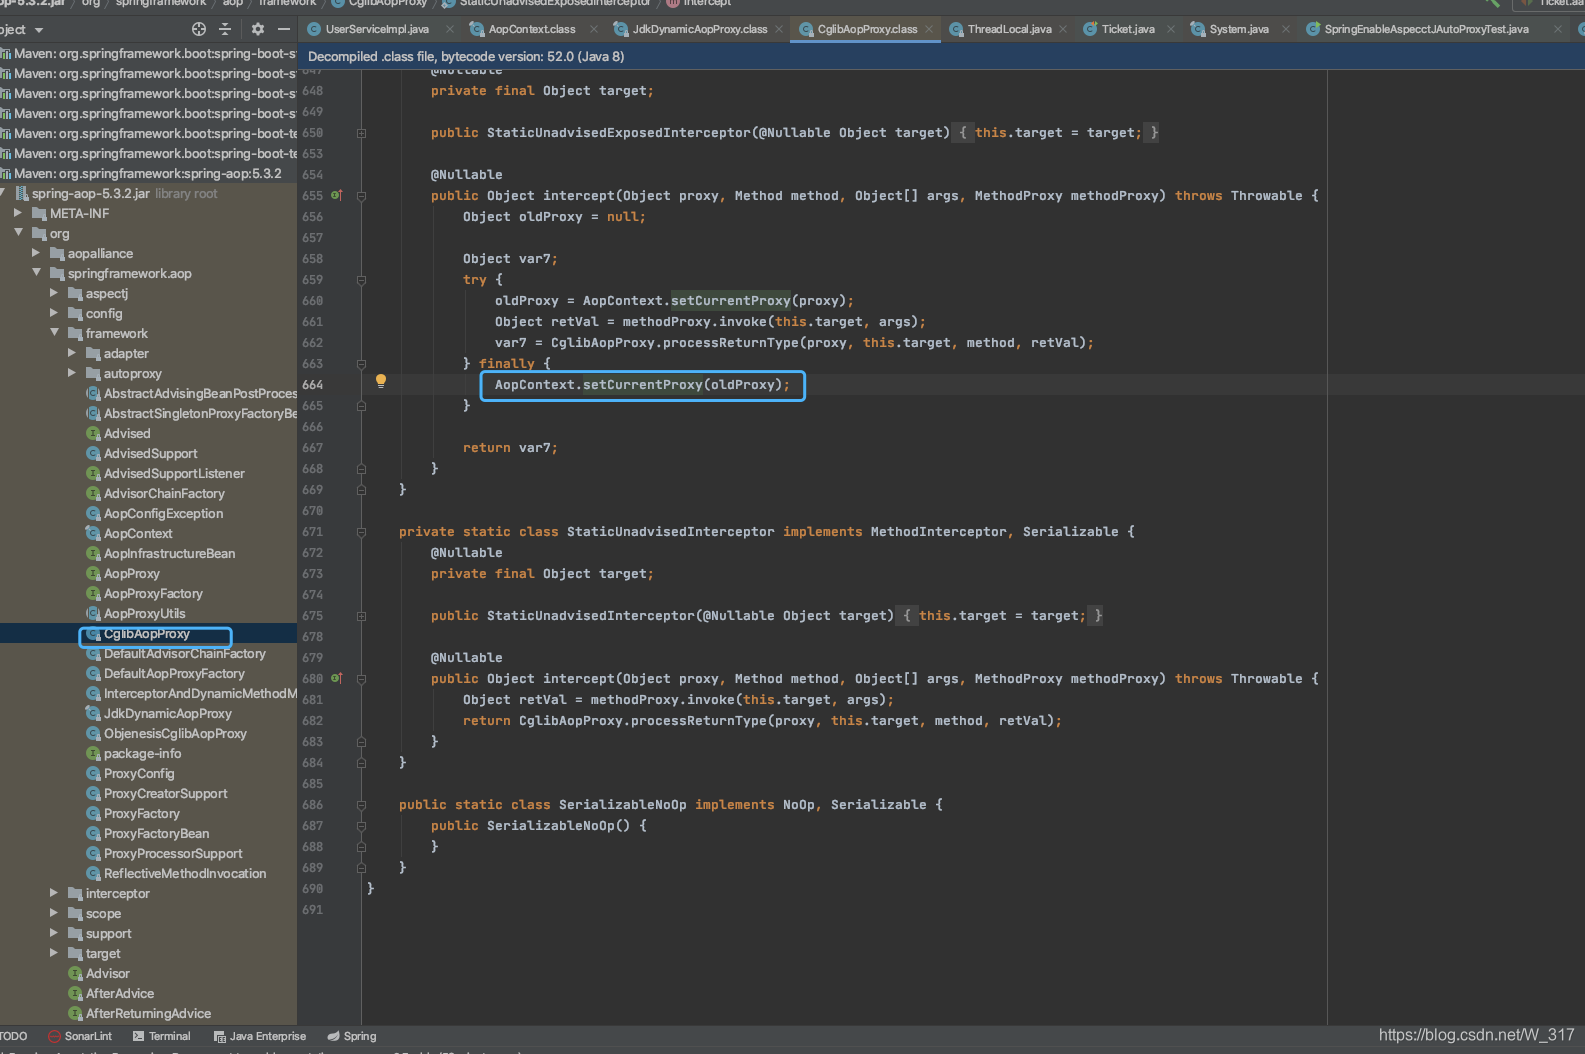
Task: Click the Java Enterprise icon in bottom bar
Action: (x=220, y=1036)
